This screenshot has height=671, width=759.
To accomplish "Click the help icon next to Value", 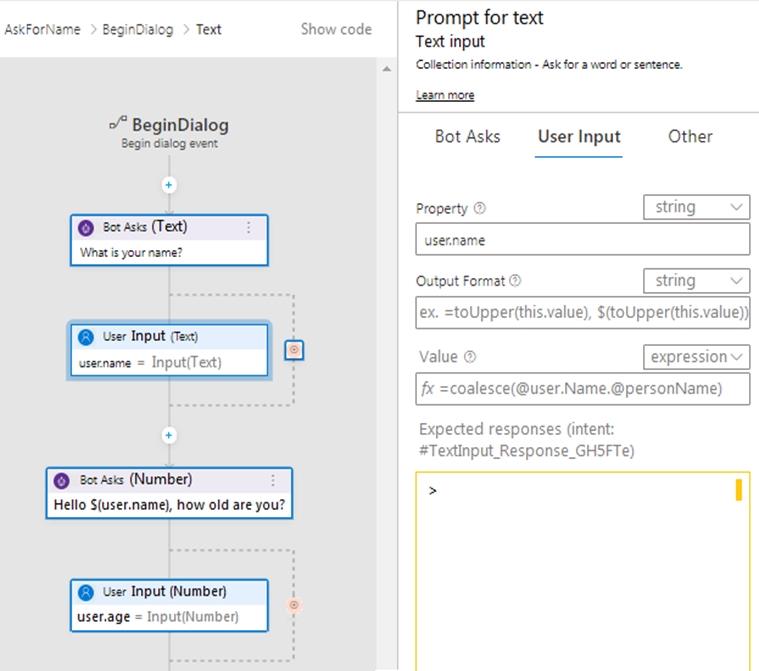I will point(470,357).
